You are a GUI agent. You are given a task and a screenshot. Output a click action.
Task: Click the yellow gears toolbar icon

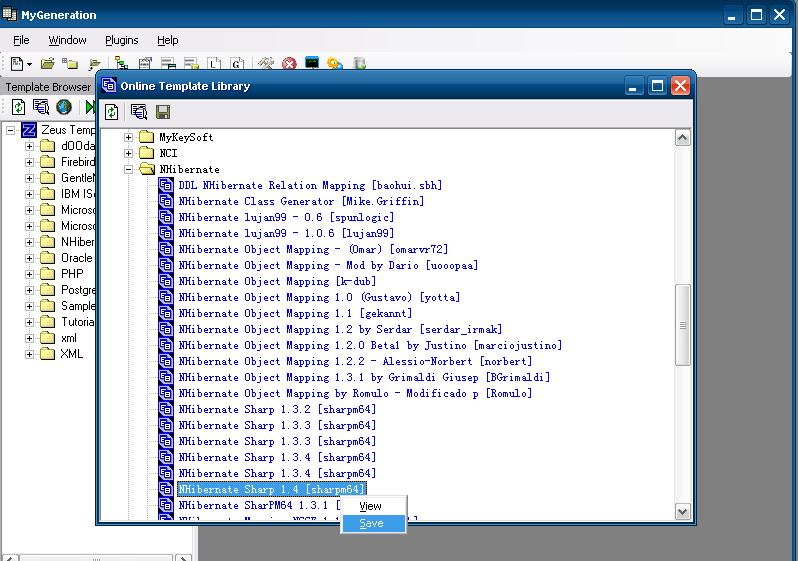tap(334, 64)
